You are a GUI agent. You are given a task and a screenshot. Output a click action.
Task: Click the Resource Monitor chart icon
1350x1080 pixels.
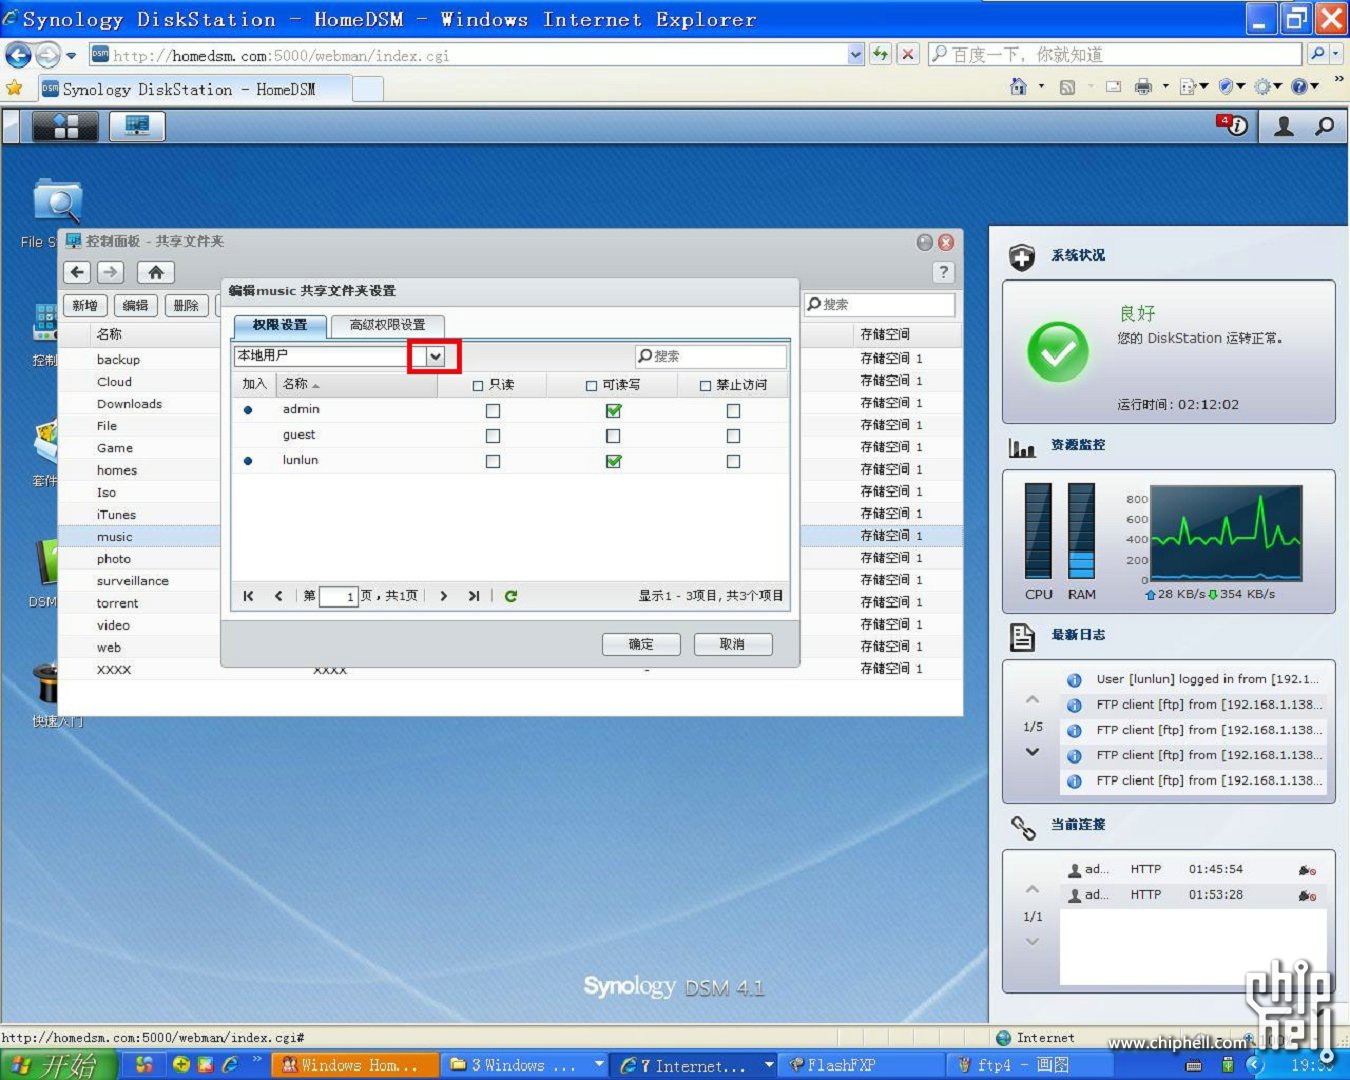1022,448
